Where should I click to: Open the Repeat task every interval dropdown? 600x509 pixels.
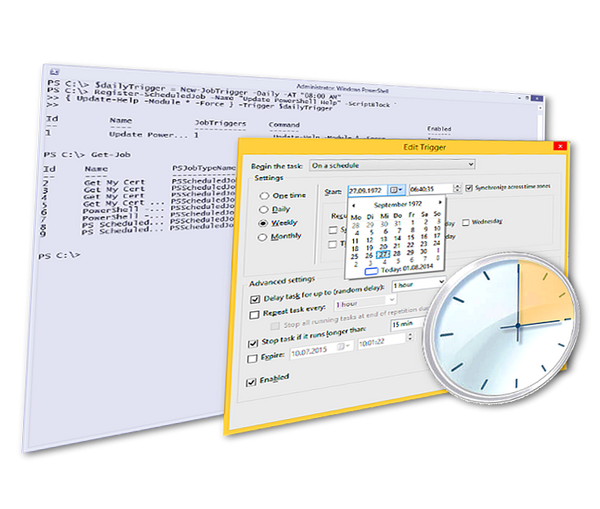(x=365, y=303)
